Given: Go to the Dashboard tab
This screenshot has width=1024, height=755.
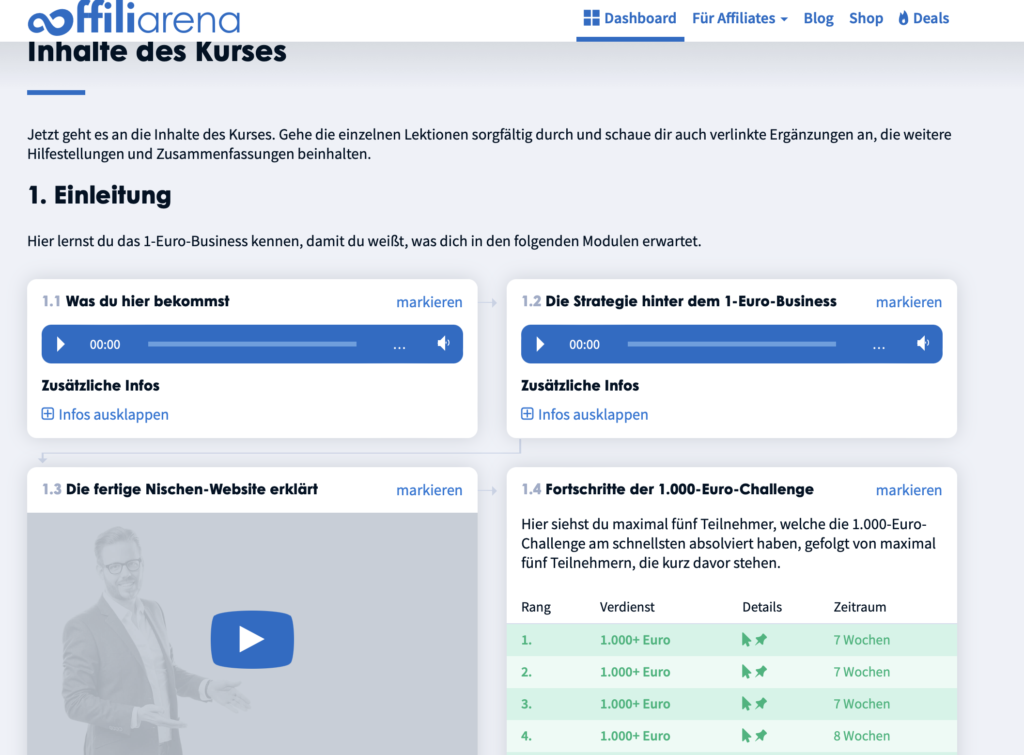Looking at the screenshot, I should pyautogui.click(x=630, y=18).
